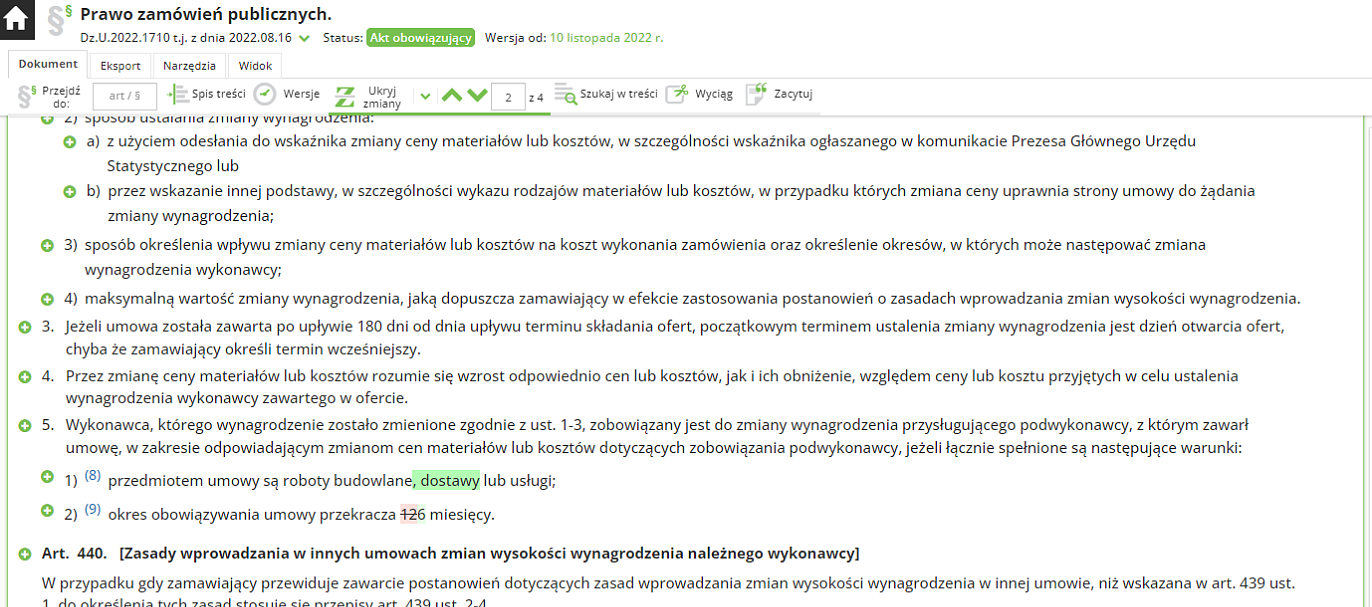Image resolution: width=1372 pixels, height=607 pixels.
Task: Open dropdown next to Ukryj zmiany
Action: [425, 96]
